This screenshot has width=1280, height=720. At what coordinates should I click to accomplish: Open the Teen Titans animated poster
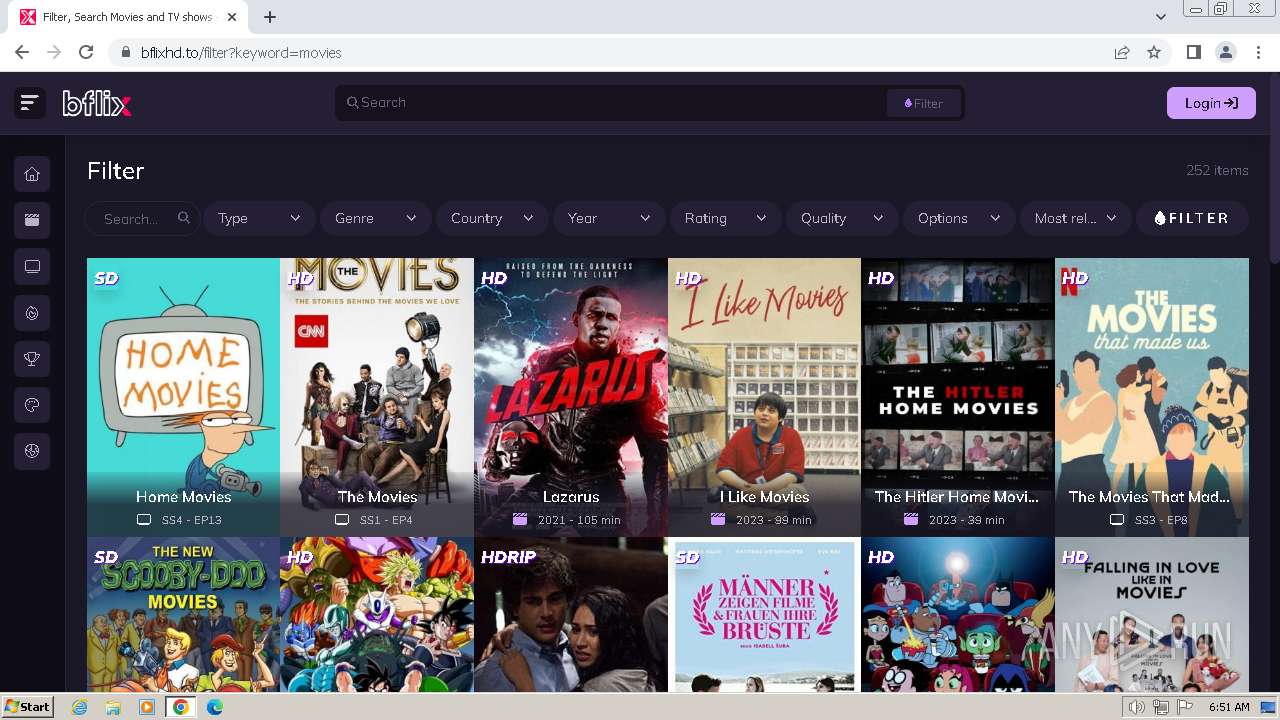[958, 614]
